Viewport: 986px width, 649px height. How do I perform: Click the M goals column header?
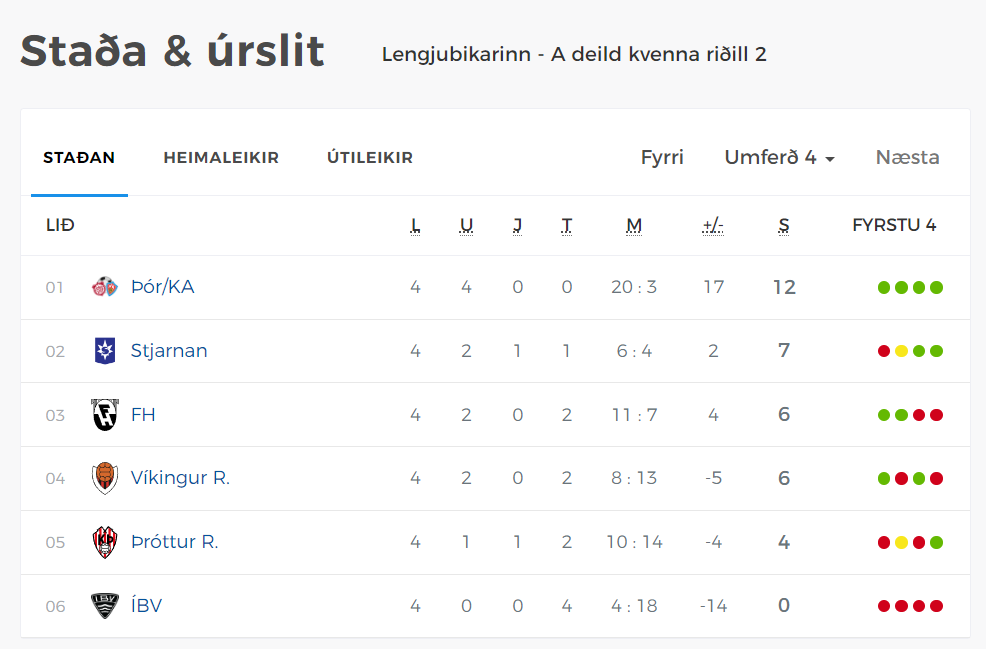(634, 226)
